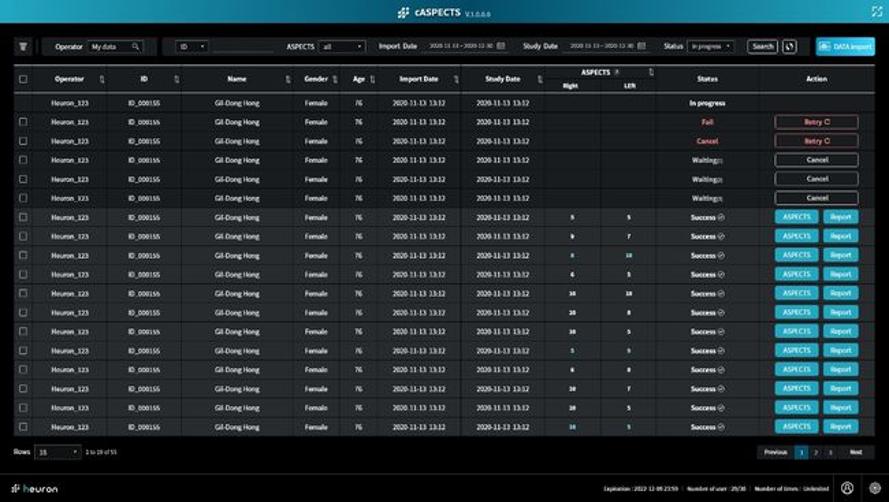Check the checkbox of the Cancel status row

[x=23, y=141]
